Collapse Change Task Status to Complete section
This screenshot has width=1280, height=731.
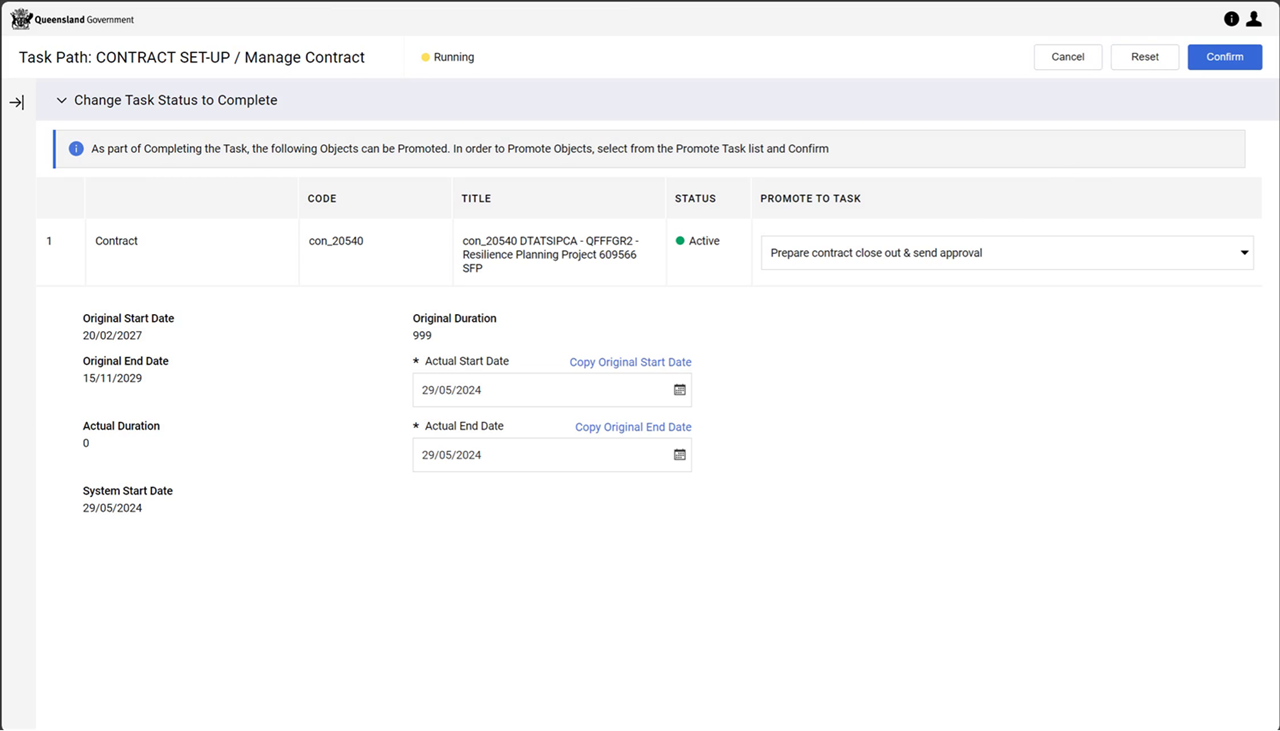click(62, 100)
